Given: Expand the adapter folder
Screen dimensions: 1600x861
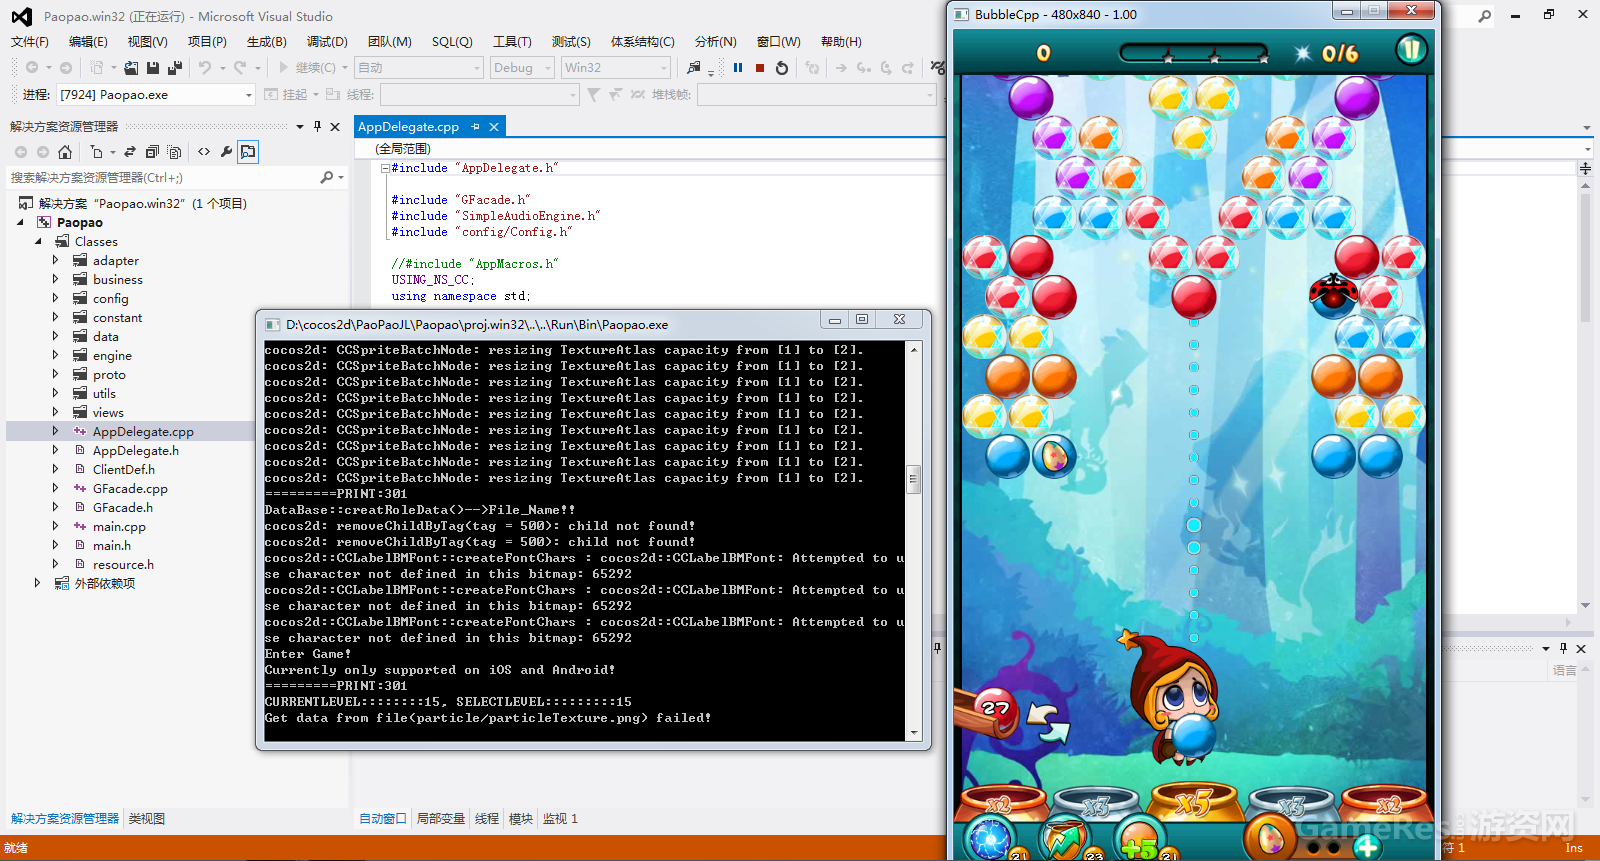Looking at the screenshot, I should pos(55,260).
